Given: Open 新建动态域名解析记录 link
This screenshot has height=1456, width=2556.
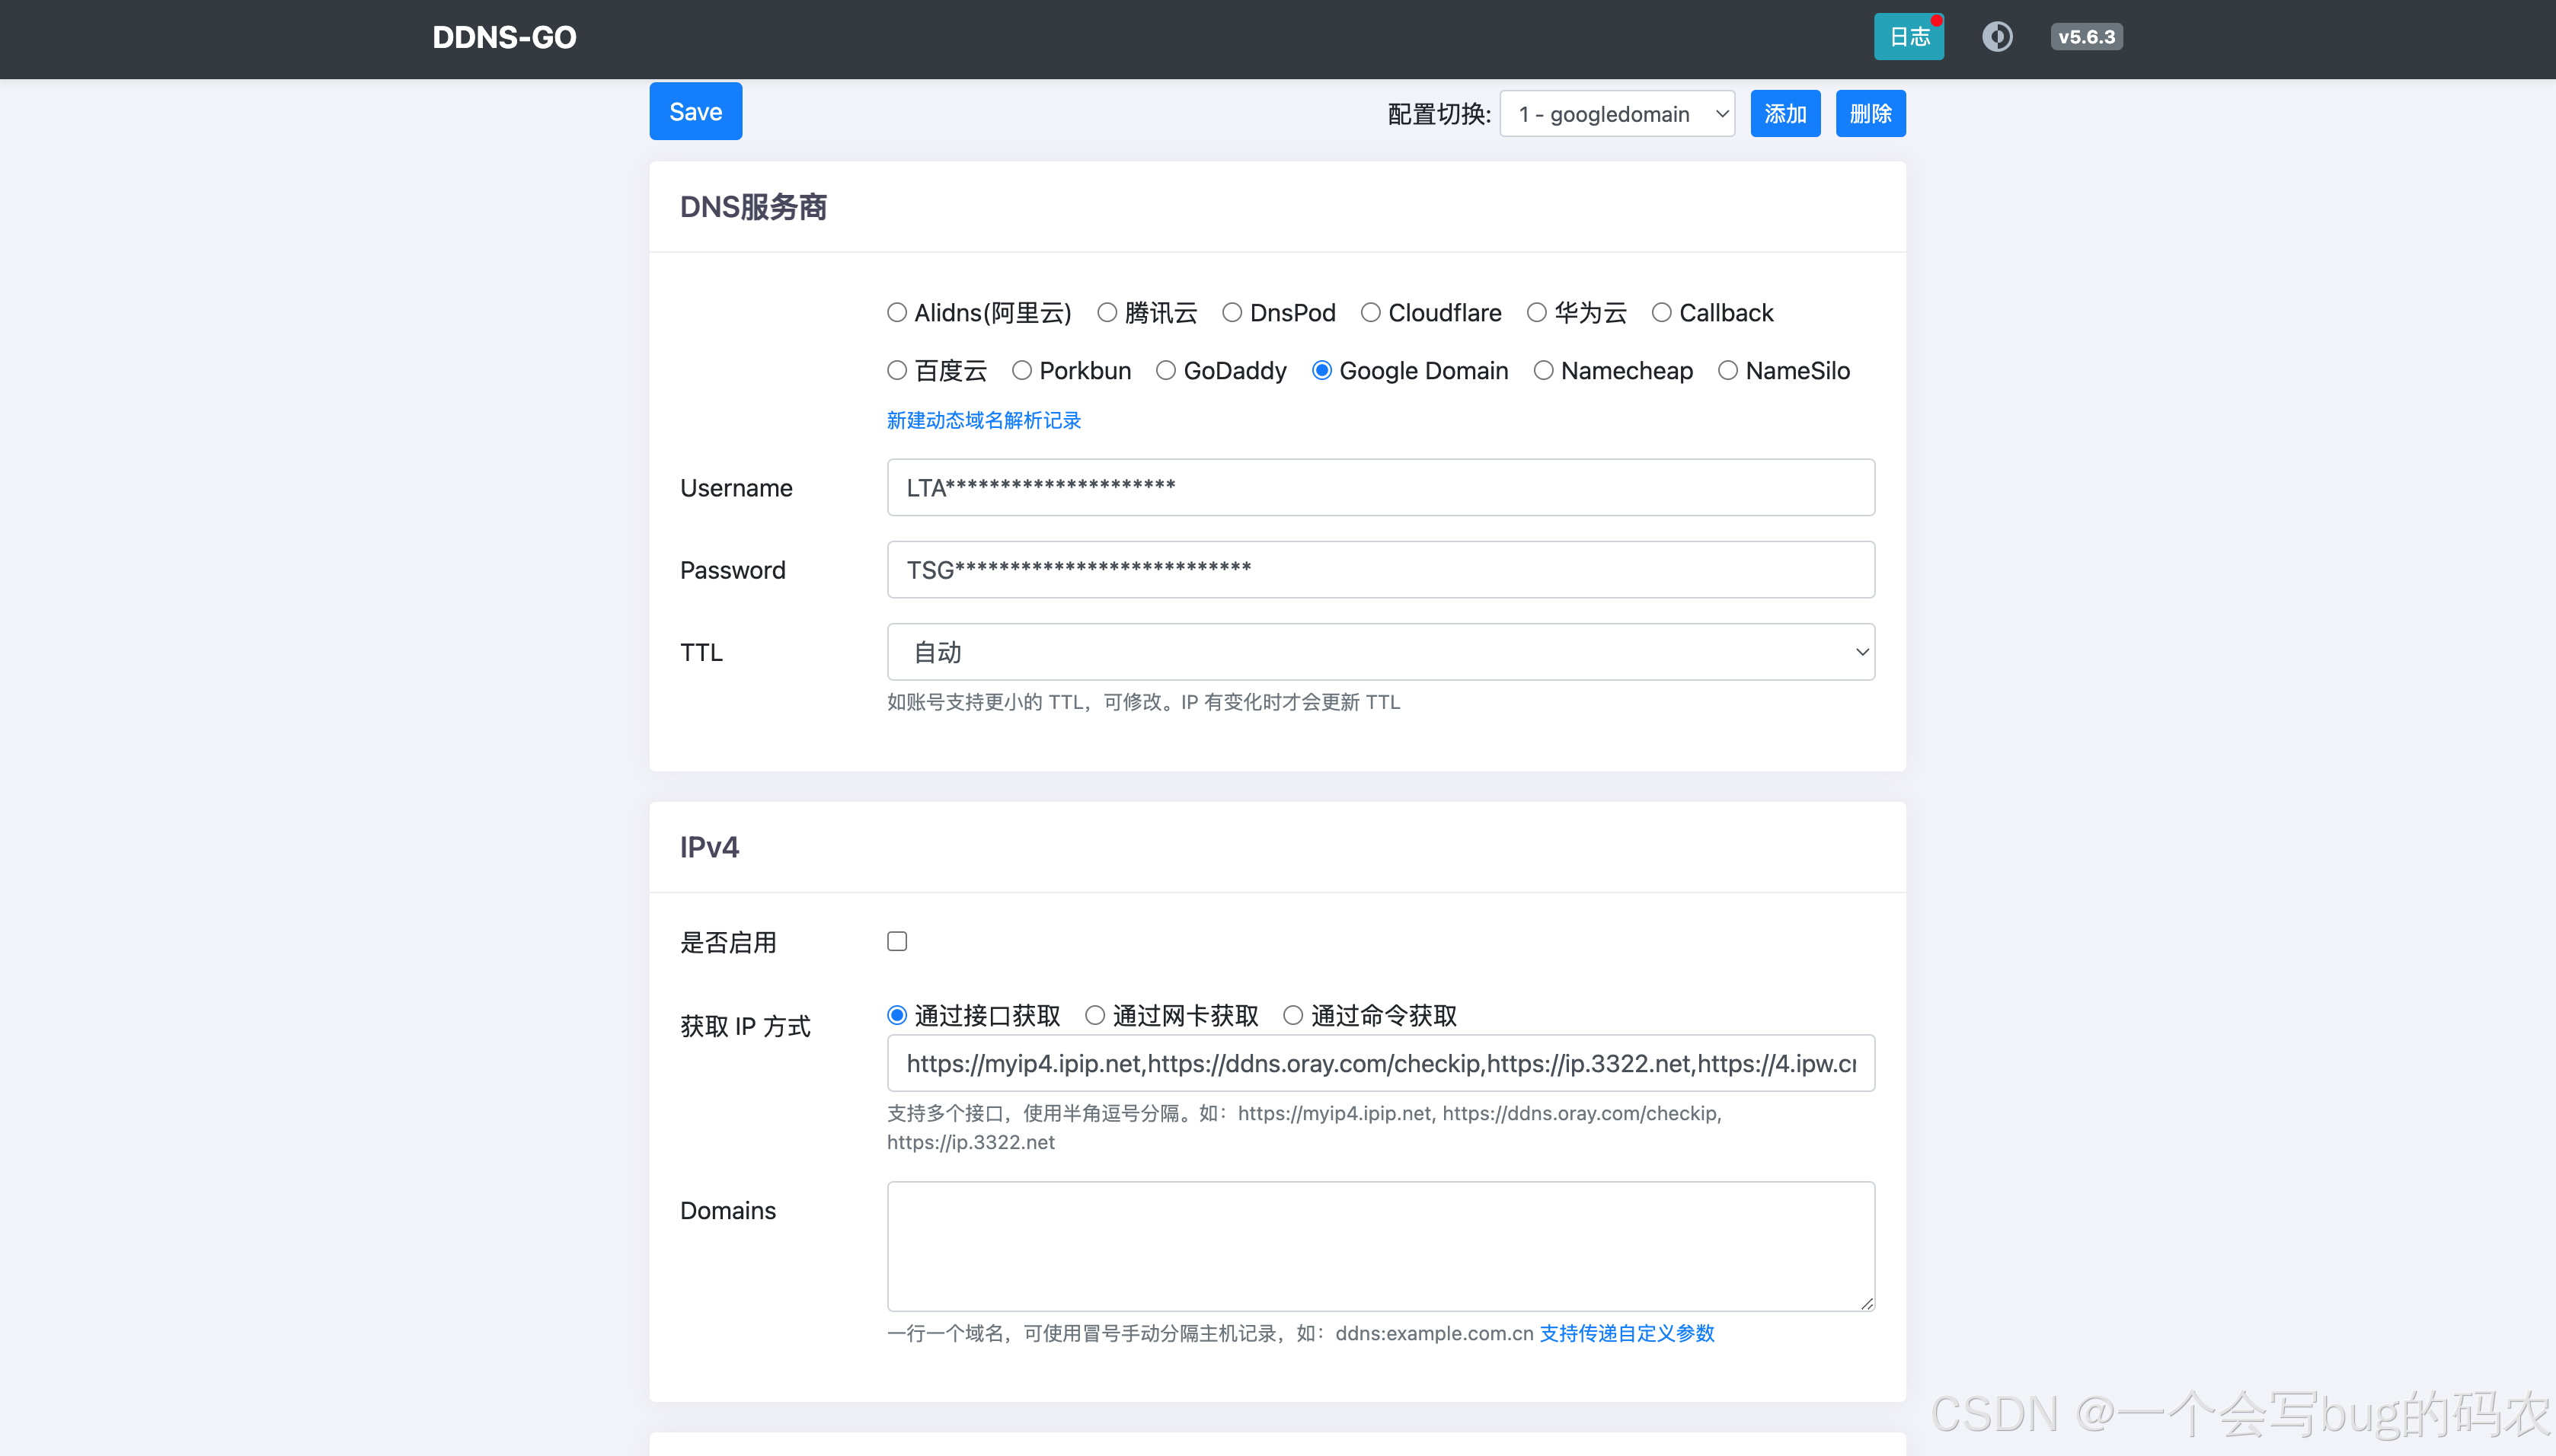Looking at the screenshot, I should tap(984, 420).
